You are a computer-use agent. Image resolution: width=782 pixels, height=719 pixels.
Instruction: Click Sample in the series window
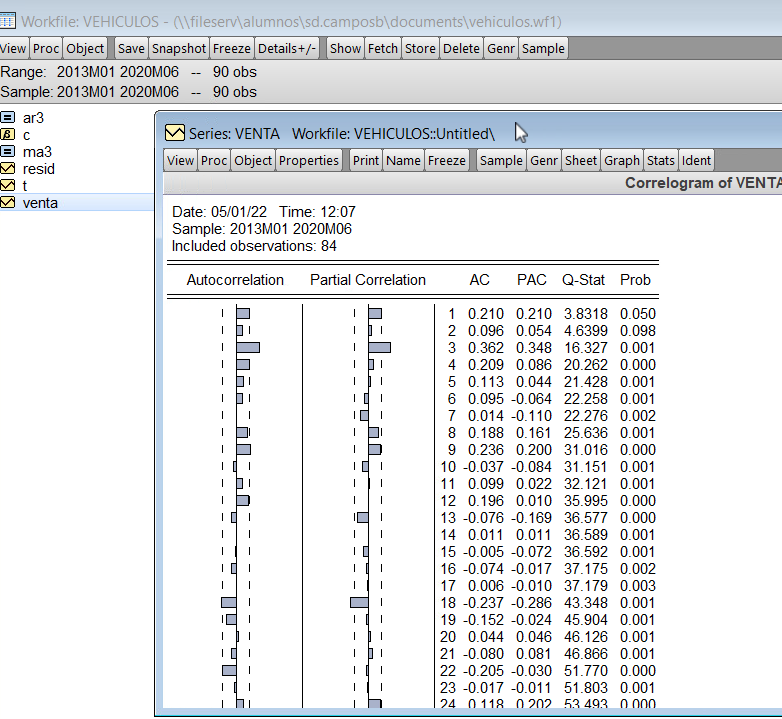pyautogui.click(x=501, y=160)
